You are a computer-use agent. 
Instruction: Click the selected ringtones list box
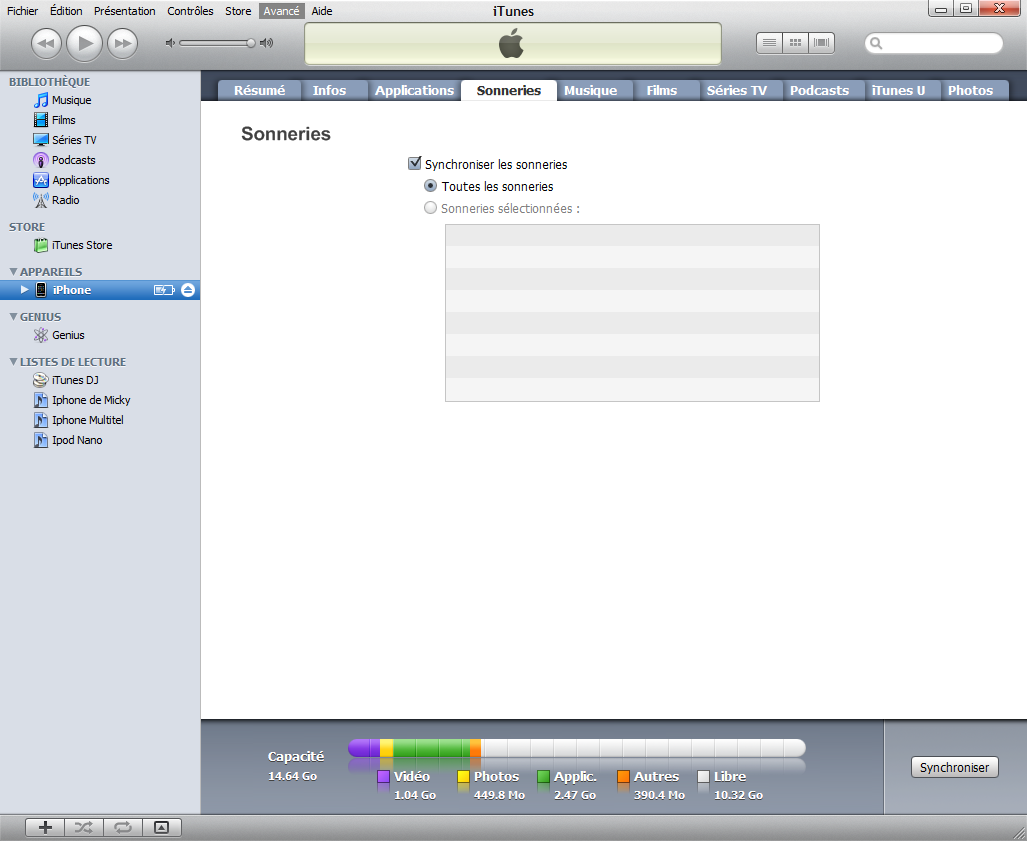[632, 313]
